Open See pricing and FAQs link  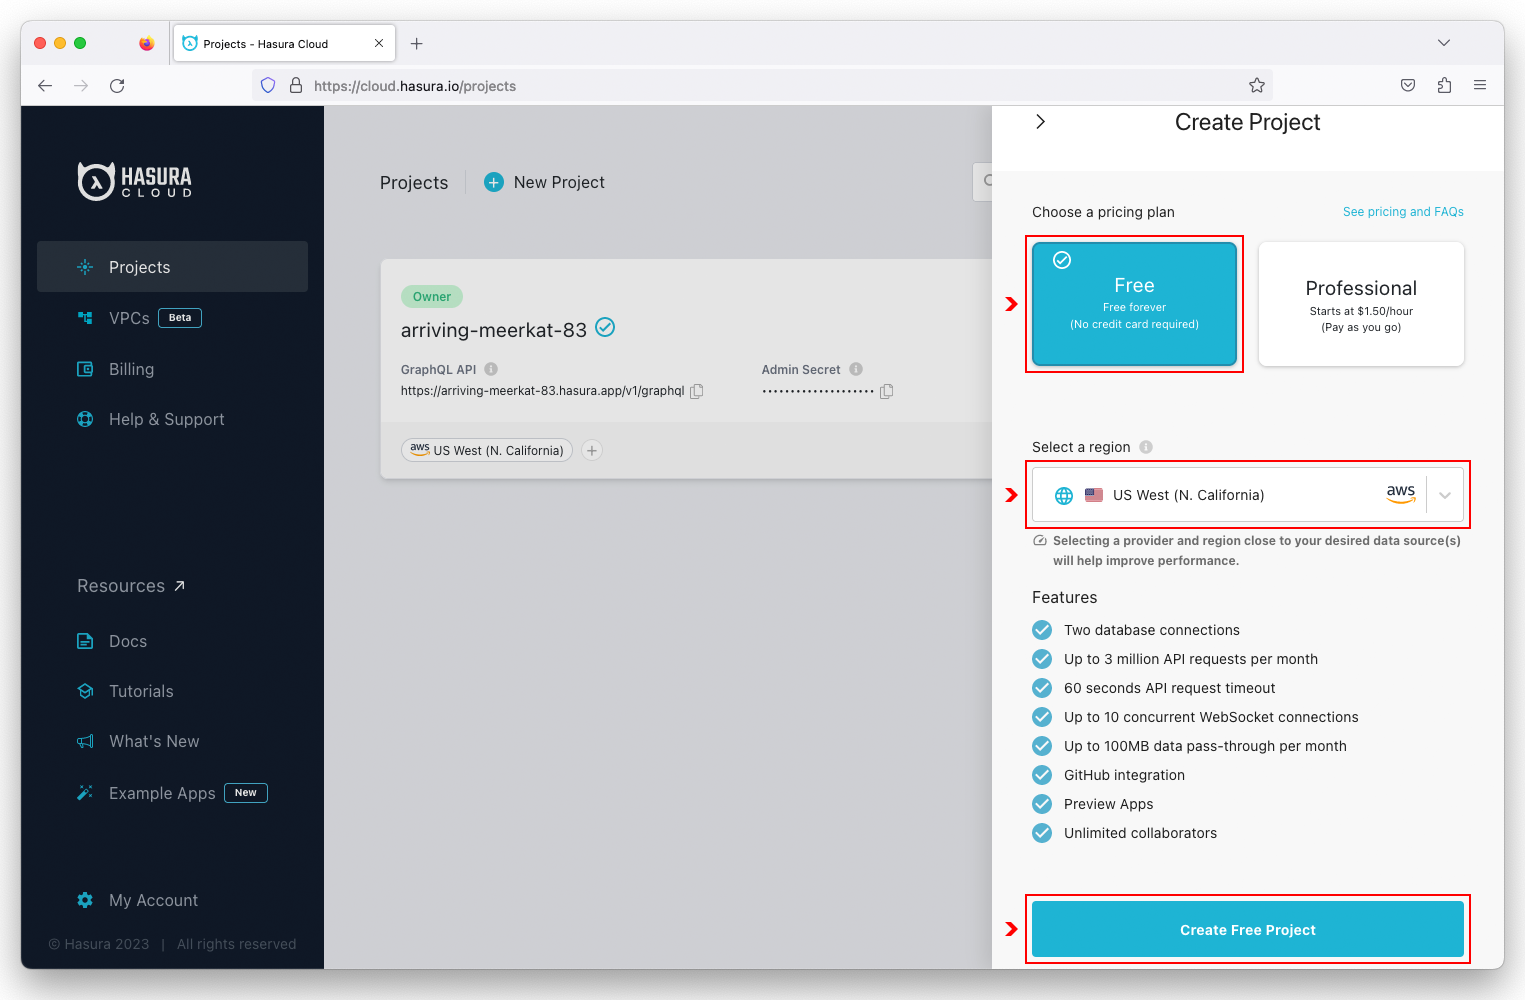tap(1402, 212)
